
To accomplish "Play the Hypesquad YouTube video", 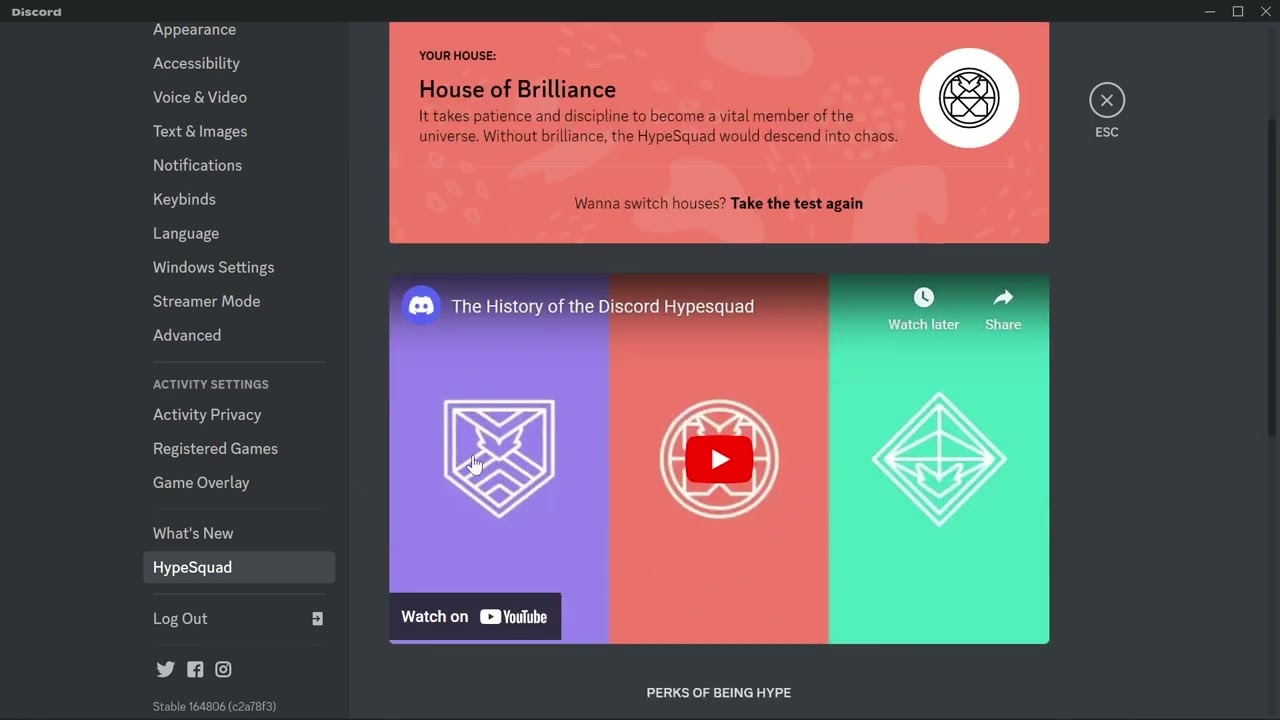I will pyautogui.click(x=719, y=459).
